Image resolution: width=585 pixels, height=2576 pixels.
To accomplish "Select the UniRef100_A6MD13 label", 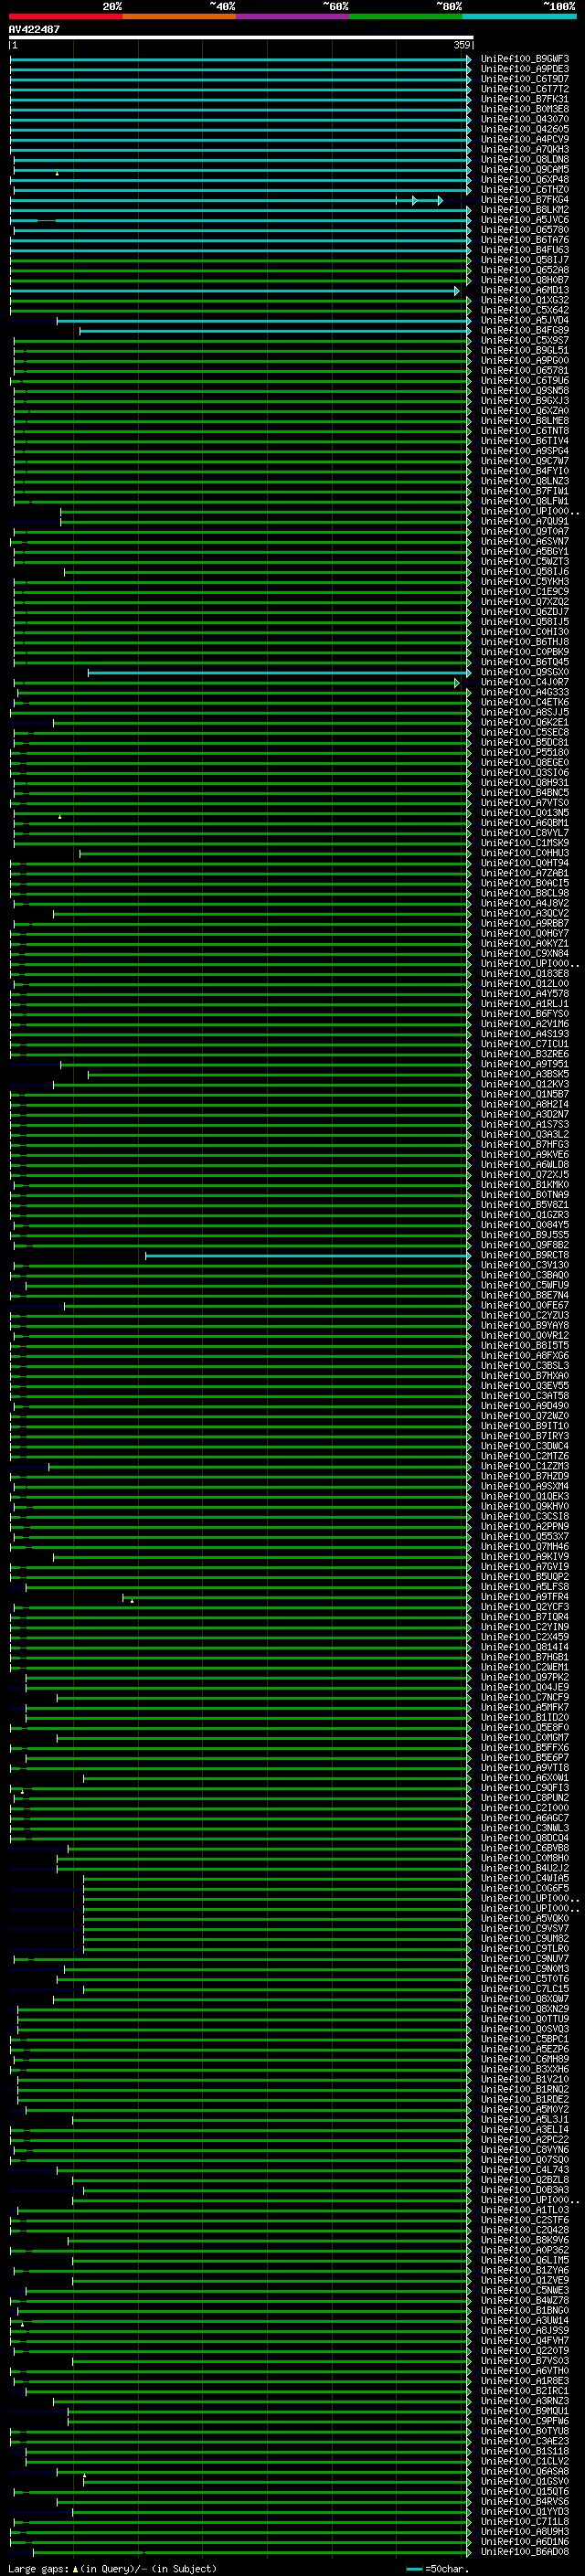I will point(524,290).
